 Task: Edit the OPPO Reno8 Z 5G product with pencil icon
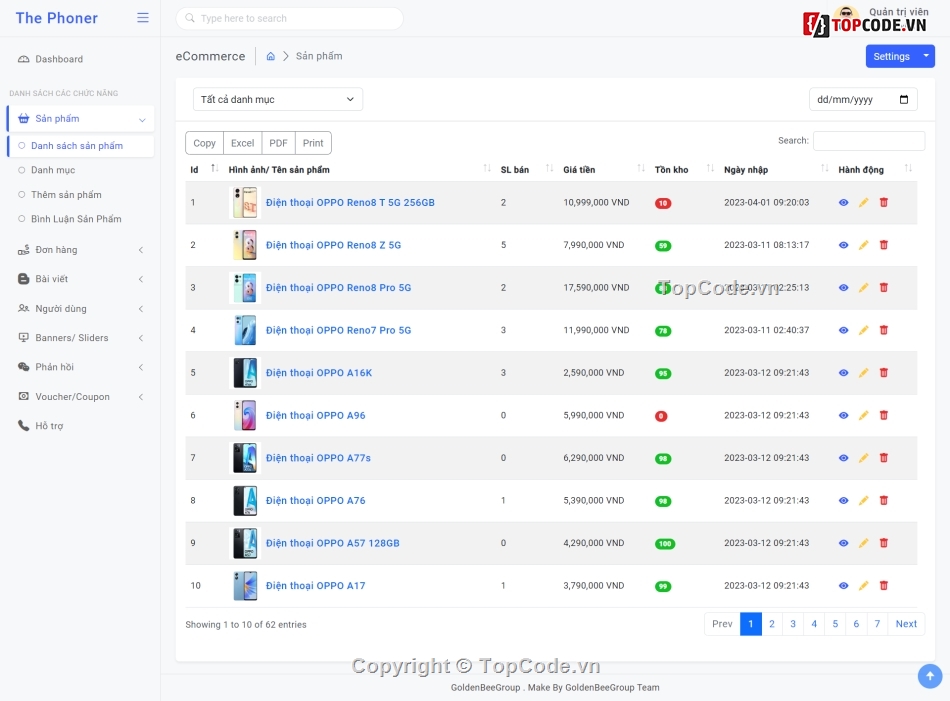click(864, 245)
